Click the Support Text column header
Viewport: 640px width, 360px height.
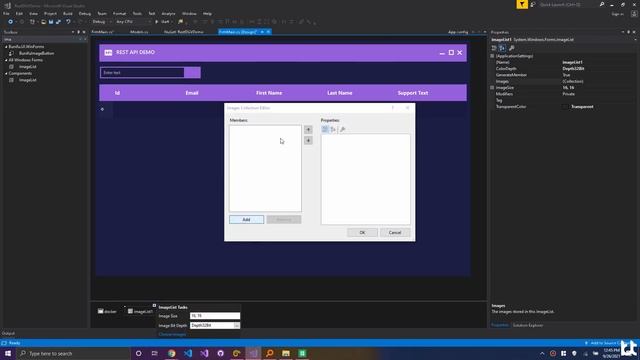tap(413, 93)
